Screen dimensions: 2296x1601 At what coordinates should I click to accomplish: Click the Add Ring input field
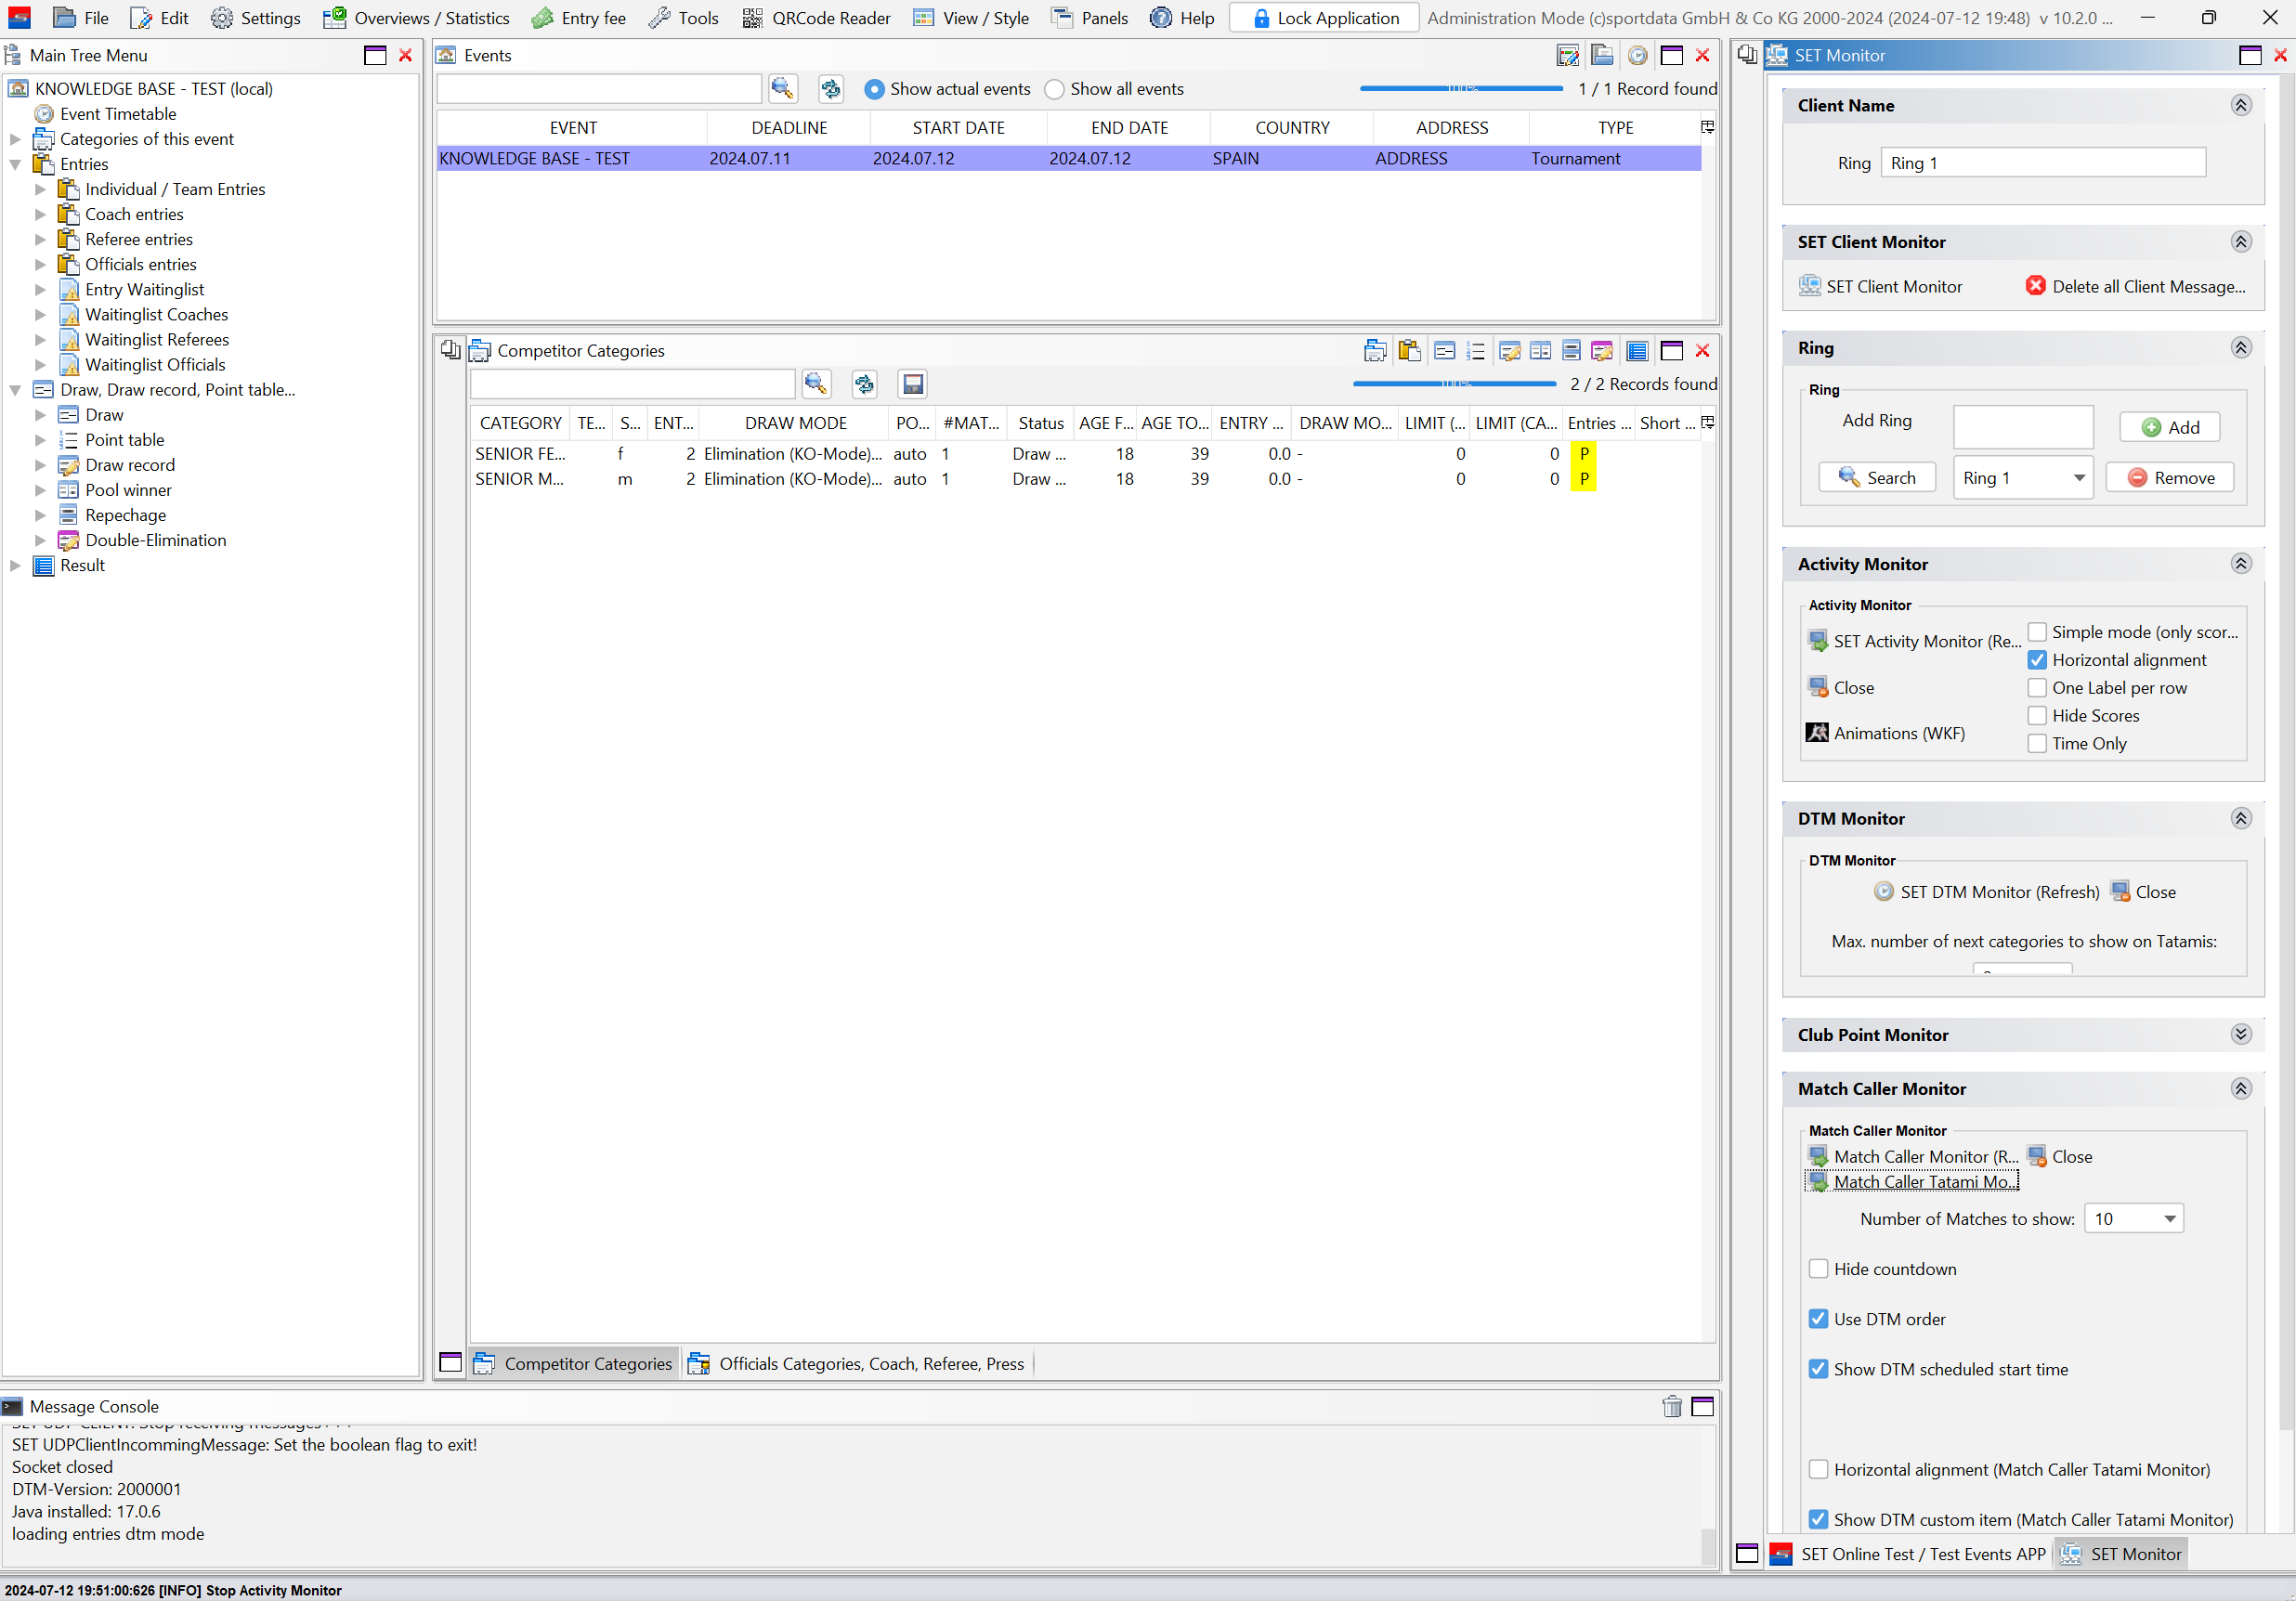coord(2022,427)
